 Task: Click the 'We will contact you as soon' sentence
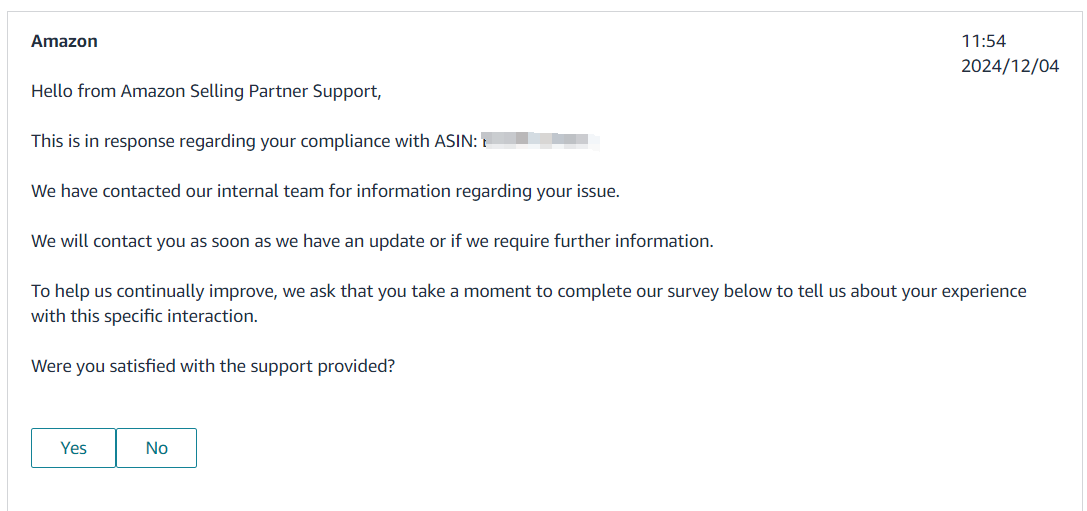pyautogui.click(x=372, y=241)
